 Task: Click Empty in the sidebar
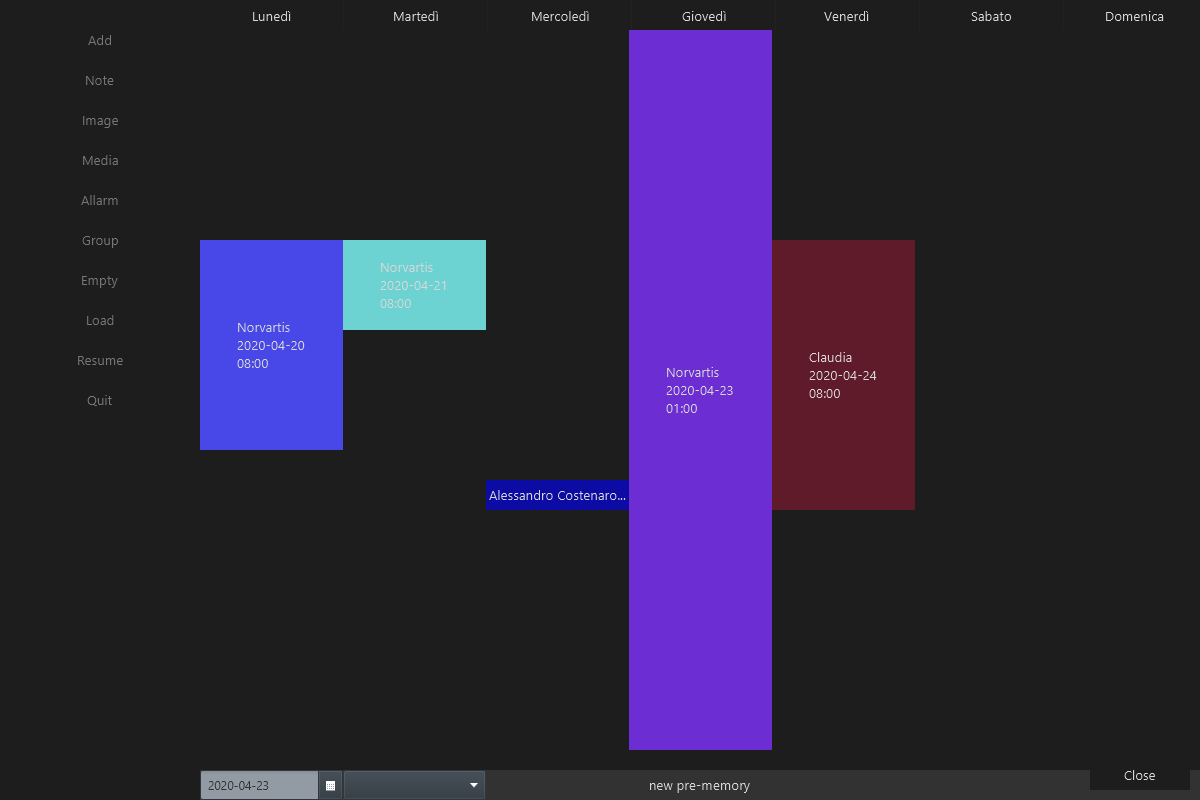pyautogui.click(x=100, y=281)
